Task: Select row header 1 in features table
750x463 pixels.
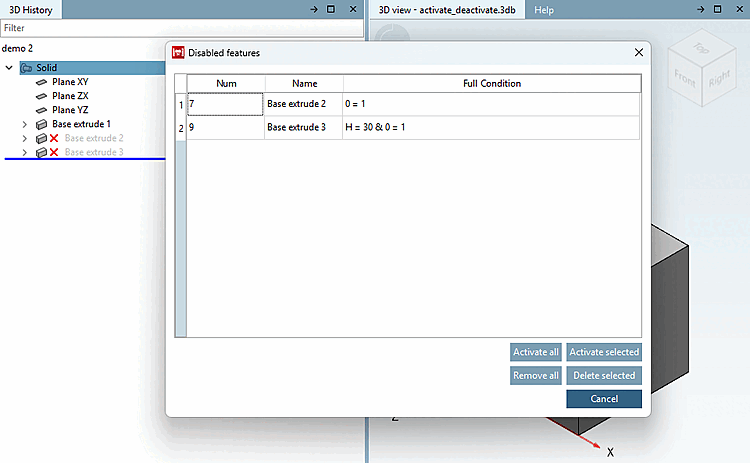Action: pyautogui.click(x=181, y=104)
